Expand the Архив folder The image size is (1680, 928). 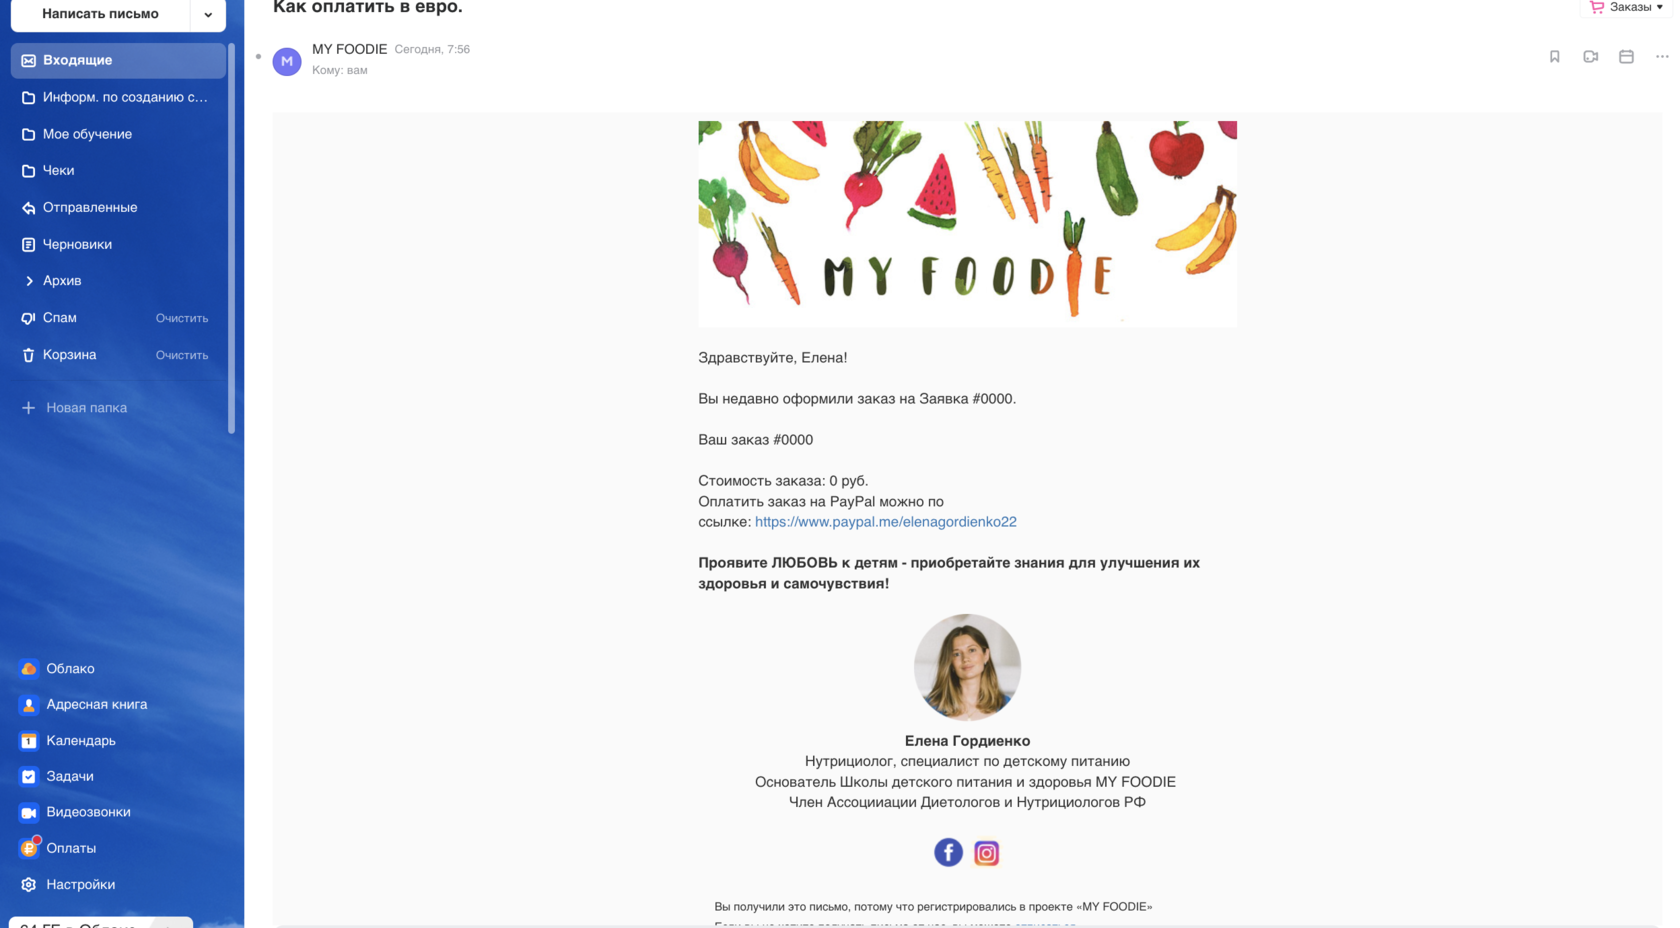pos(29,281)
